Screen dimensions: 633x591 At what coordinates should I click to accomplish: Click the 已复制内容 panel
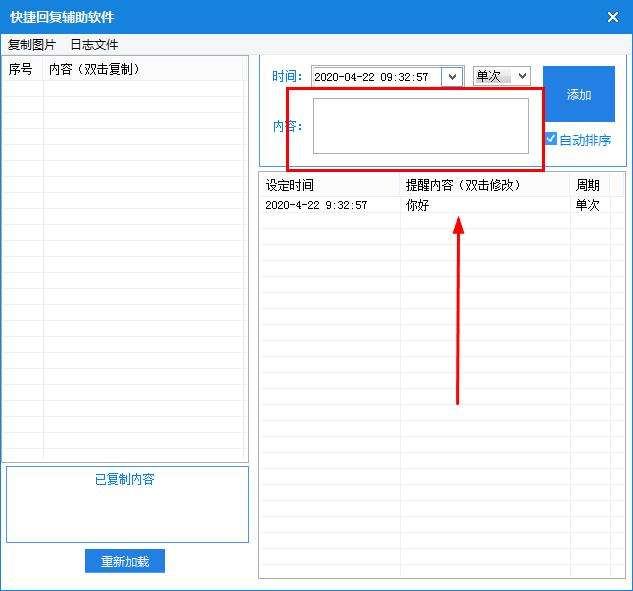pos(127,505)
